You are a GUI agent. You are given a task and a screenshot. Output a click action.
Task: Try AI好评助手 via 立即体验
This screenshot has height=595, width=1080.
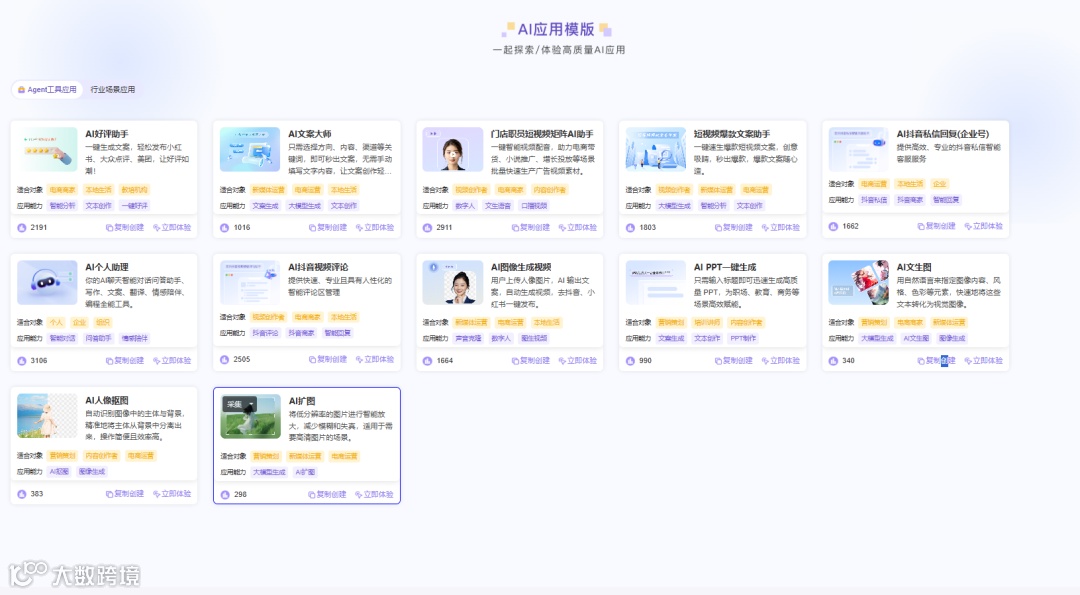(172, 227)
